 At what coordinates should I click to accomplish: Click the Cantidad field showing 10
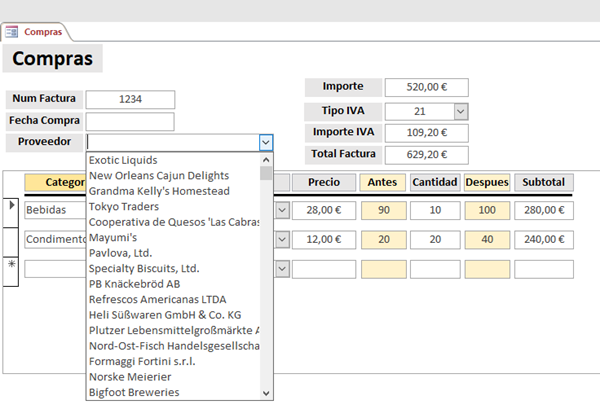pos(434,210)
